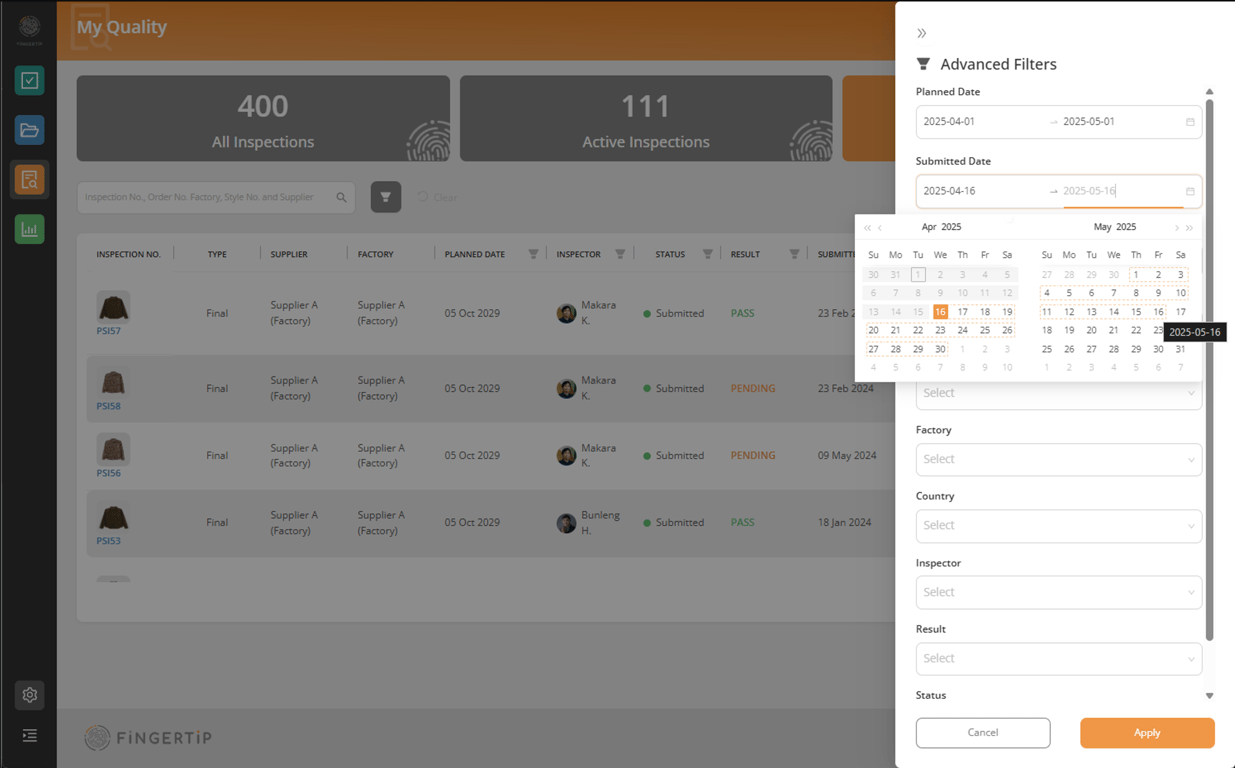This screenshot has height=768, width=1235.
Task: Open inspection link PSI56
Action: tap(108, 473)
